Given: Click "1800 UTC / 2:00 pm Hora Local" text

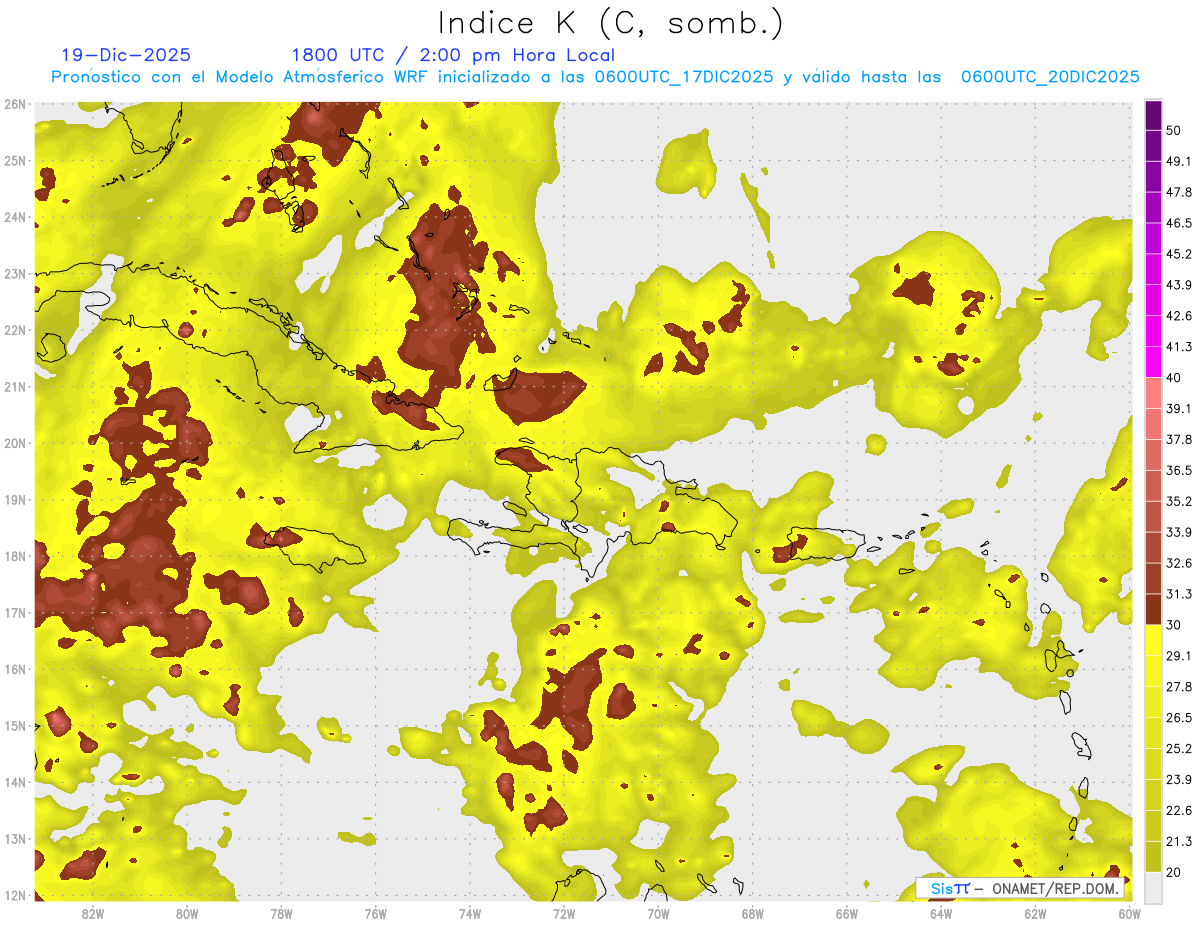Looking at the screenshot, I should 453,55.
